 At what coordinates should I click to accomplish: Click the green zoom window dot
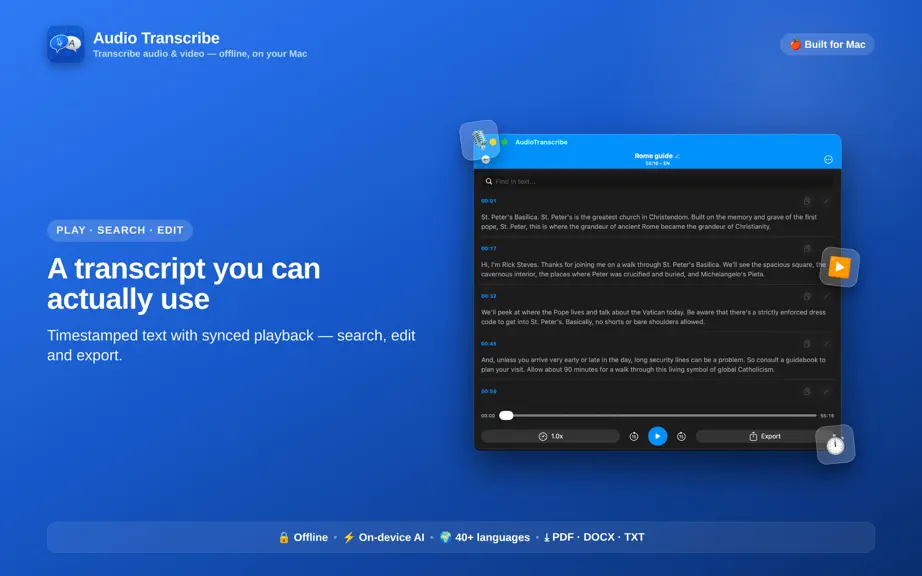click(x=504, y=142)
